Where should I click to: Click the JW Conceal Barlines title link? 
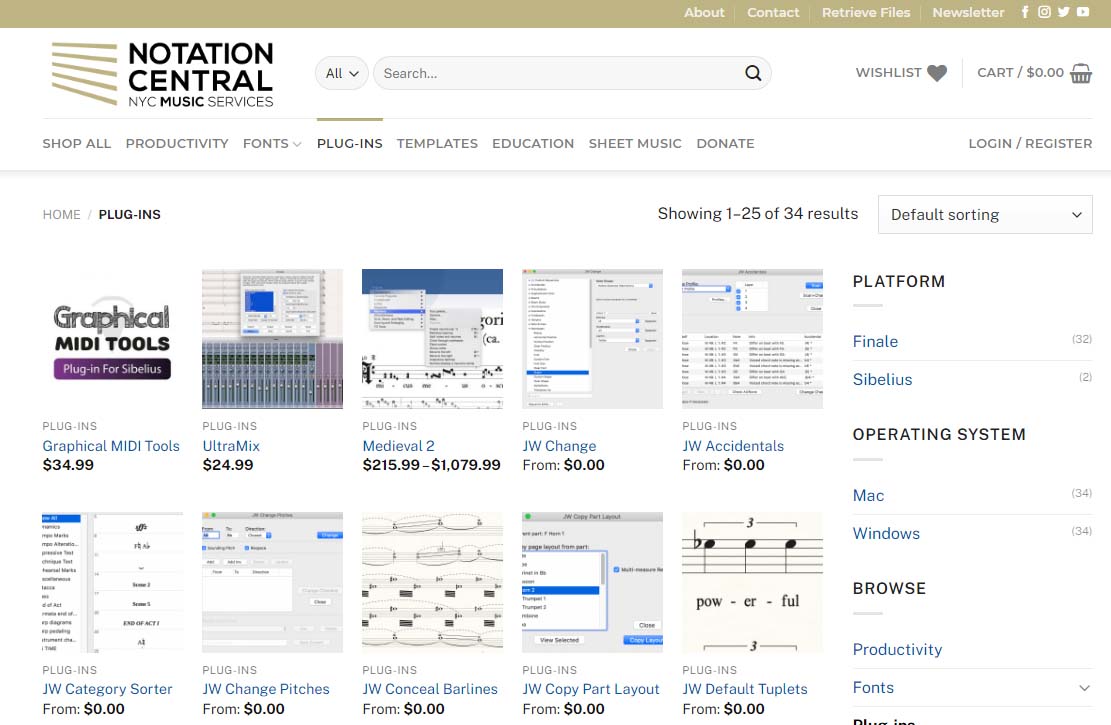pyautogui.click(x=430, y=689)
